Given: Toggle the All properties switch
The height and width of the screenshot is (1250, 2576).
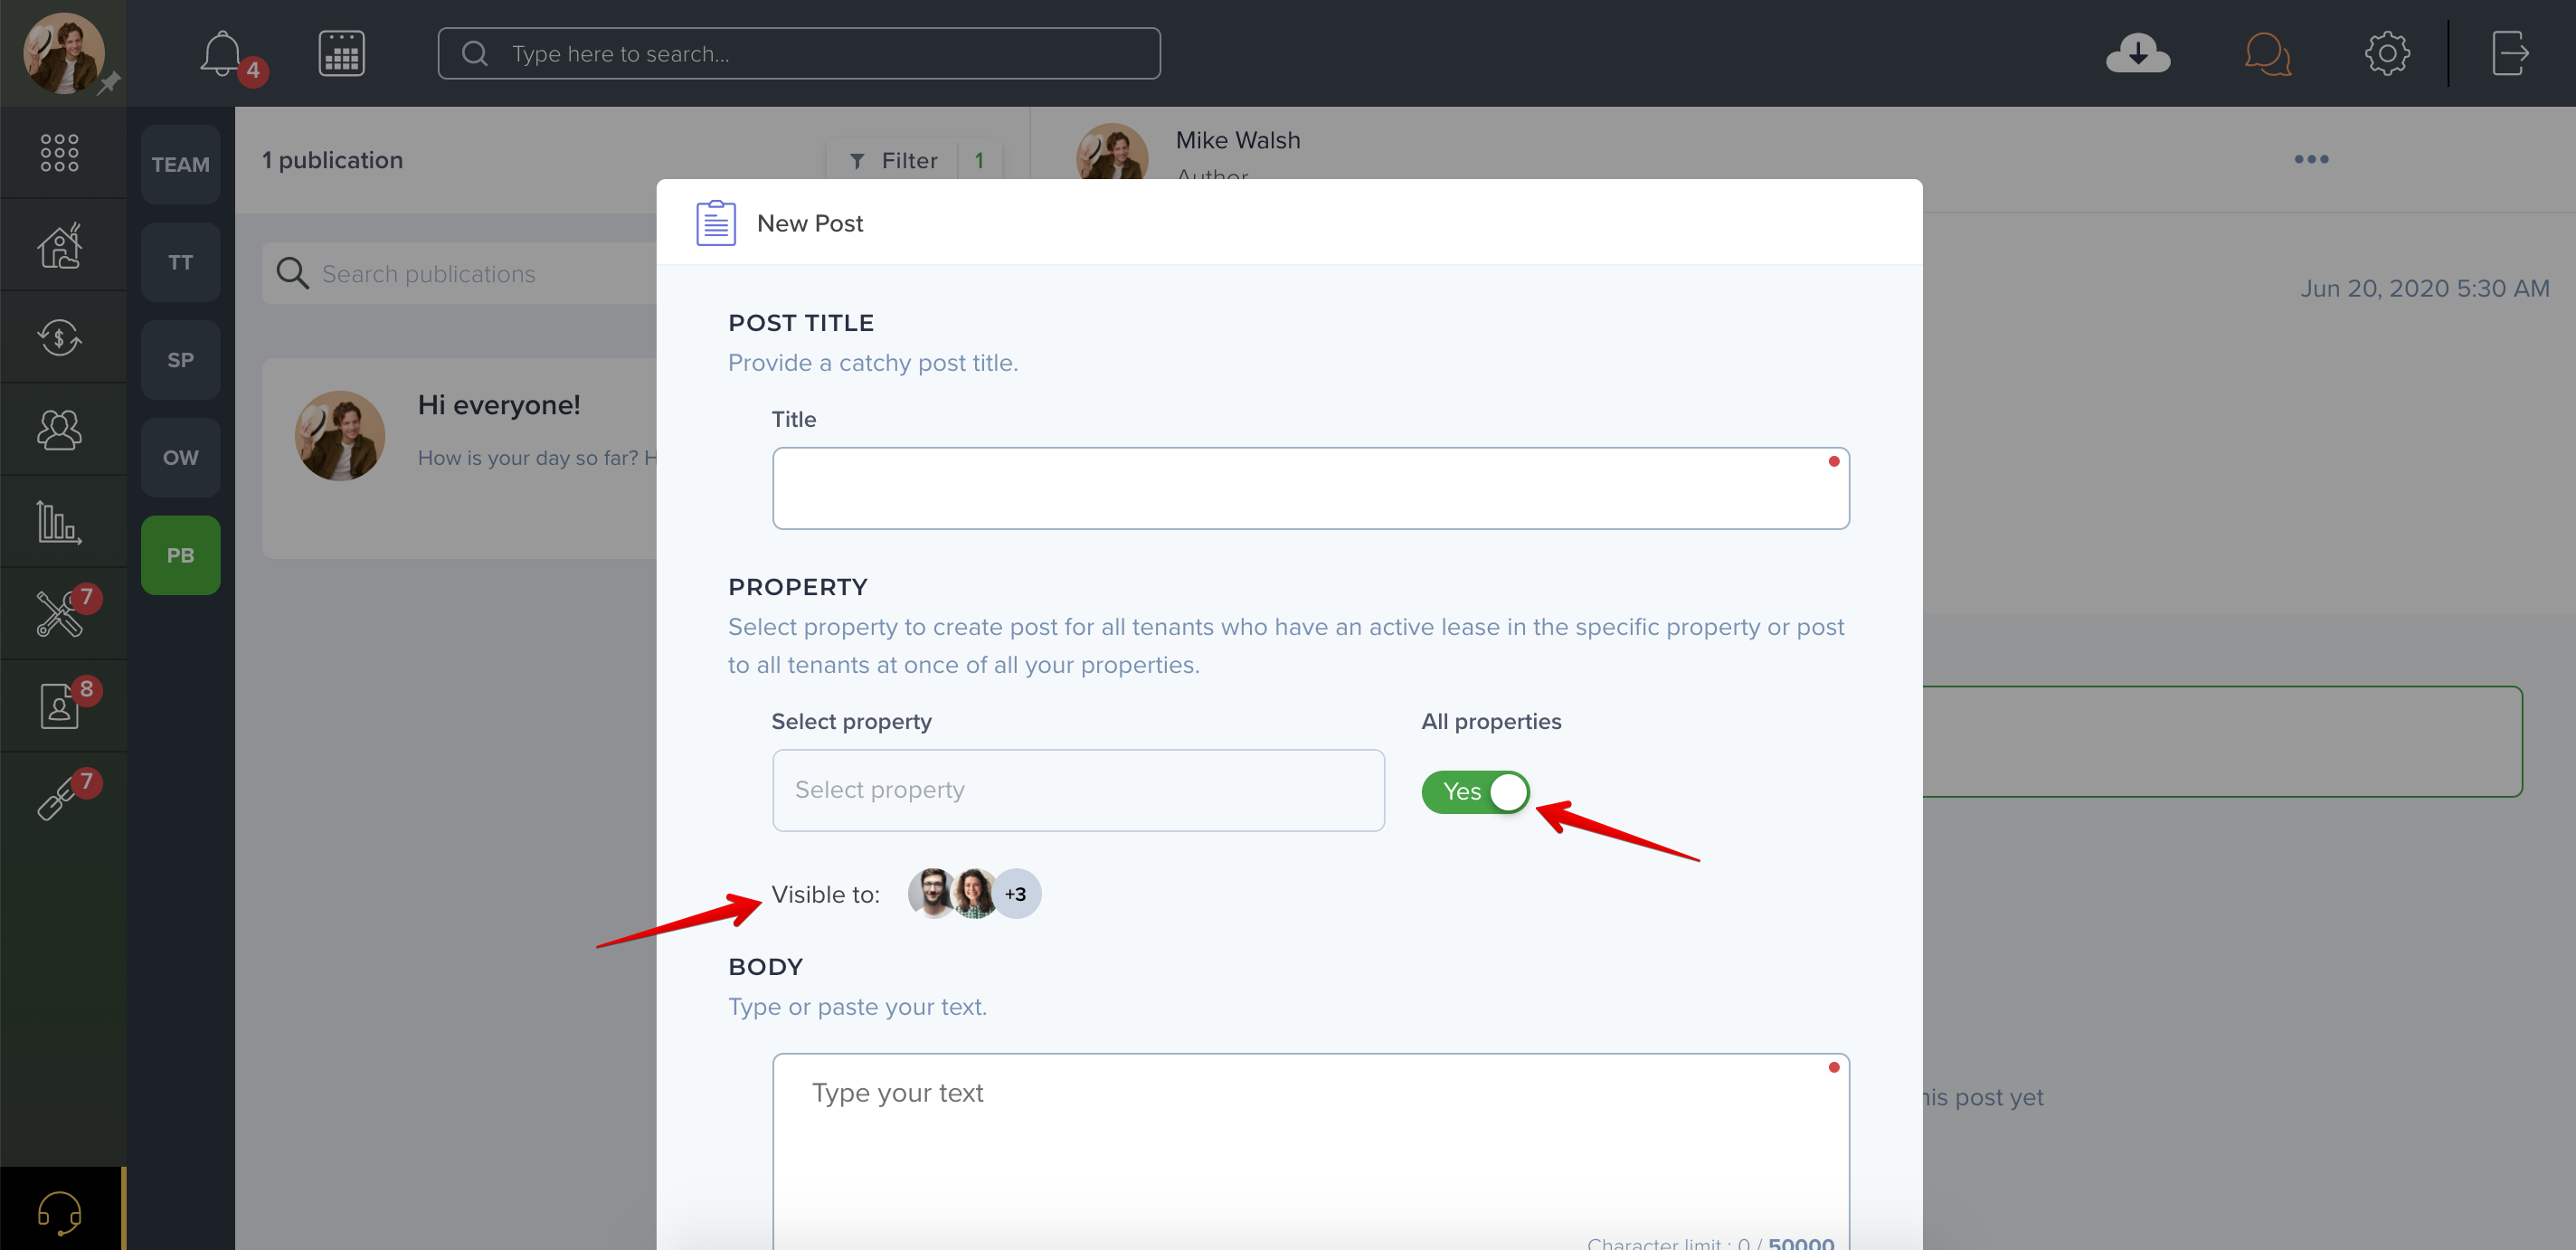Looking at the screenshot, I should pyautogui.click(x=1475, y=792).
